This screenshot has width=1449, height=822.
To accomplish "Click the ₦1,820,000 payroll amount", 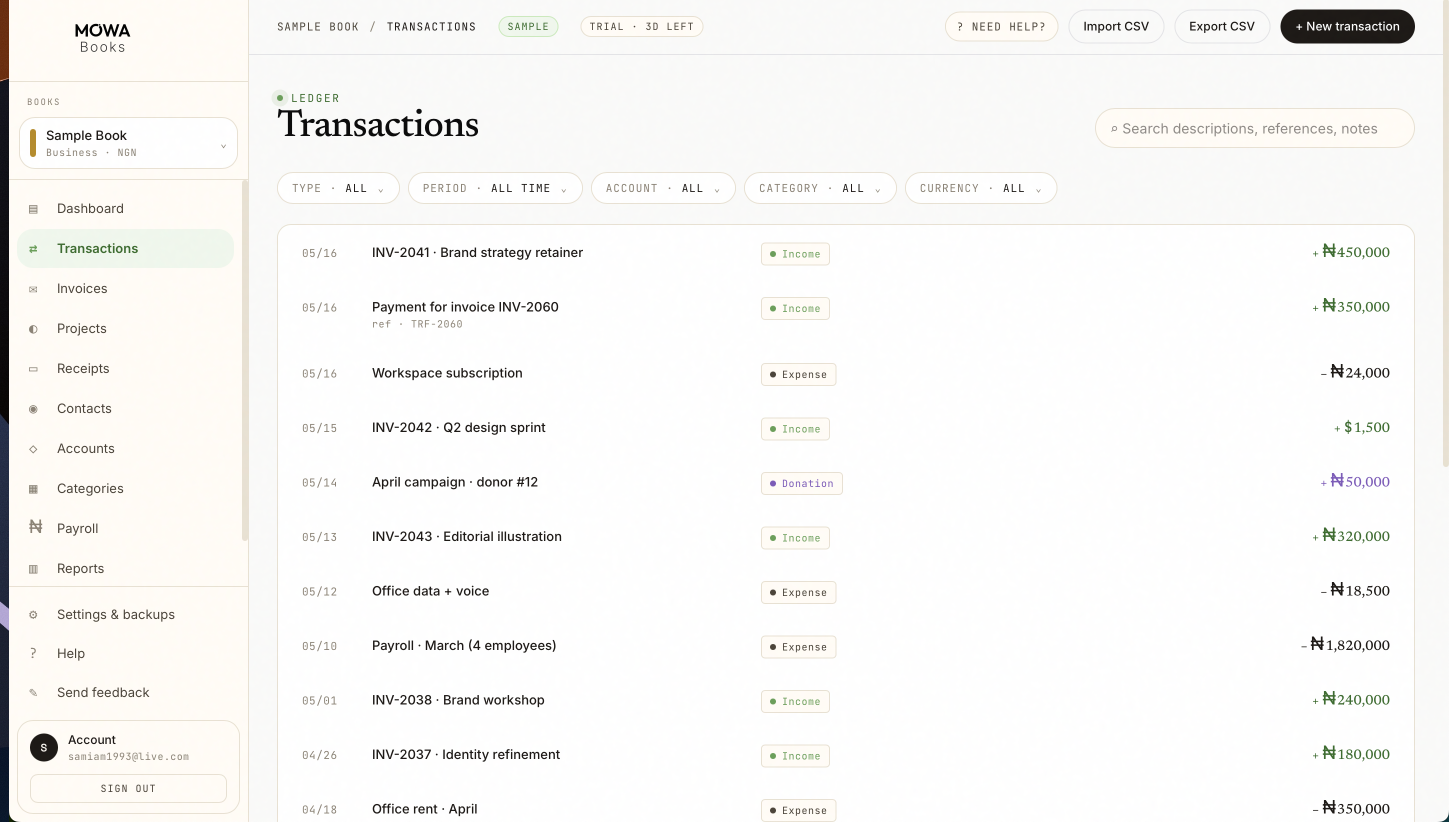I will coord(1346,646).
